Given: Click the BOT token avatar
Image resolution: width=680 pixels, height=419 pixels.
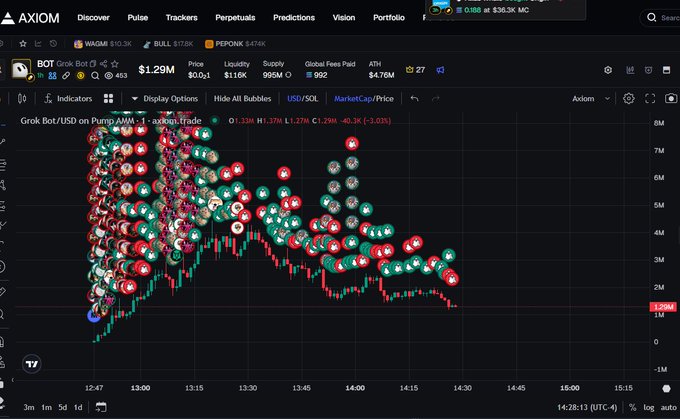Looking at the screenshot, I should coord(21,69).
